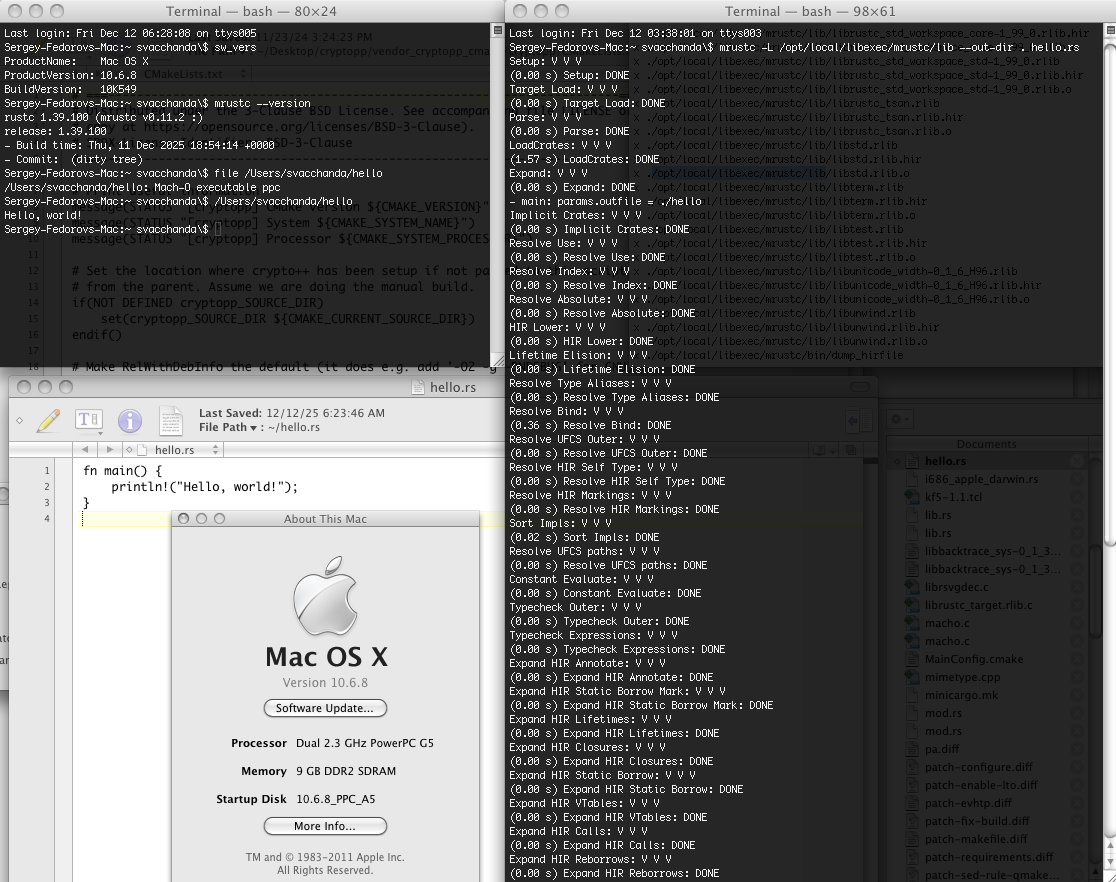Click the hello.rs proxy icon in title bar

tap(418, 387)
